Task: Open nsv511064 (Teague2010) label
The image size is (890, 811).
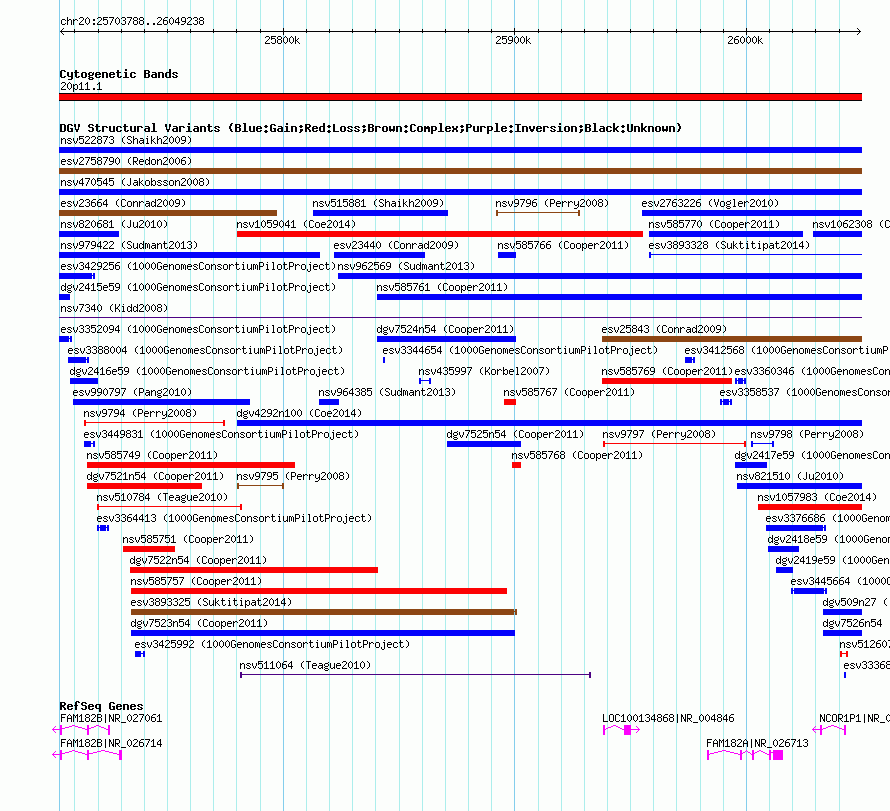Action: [x=305, y=665]
